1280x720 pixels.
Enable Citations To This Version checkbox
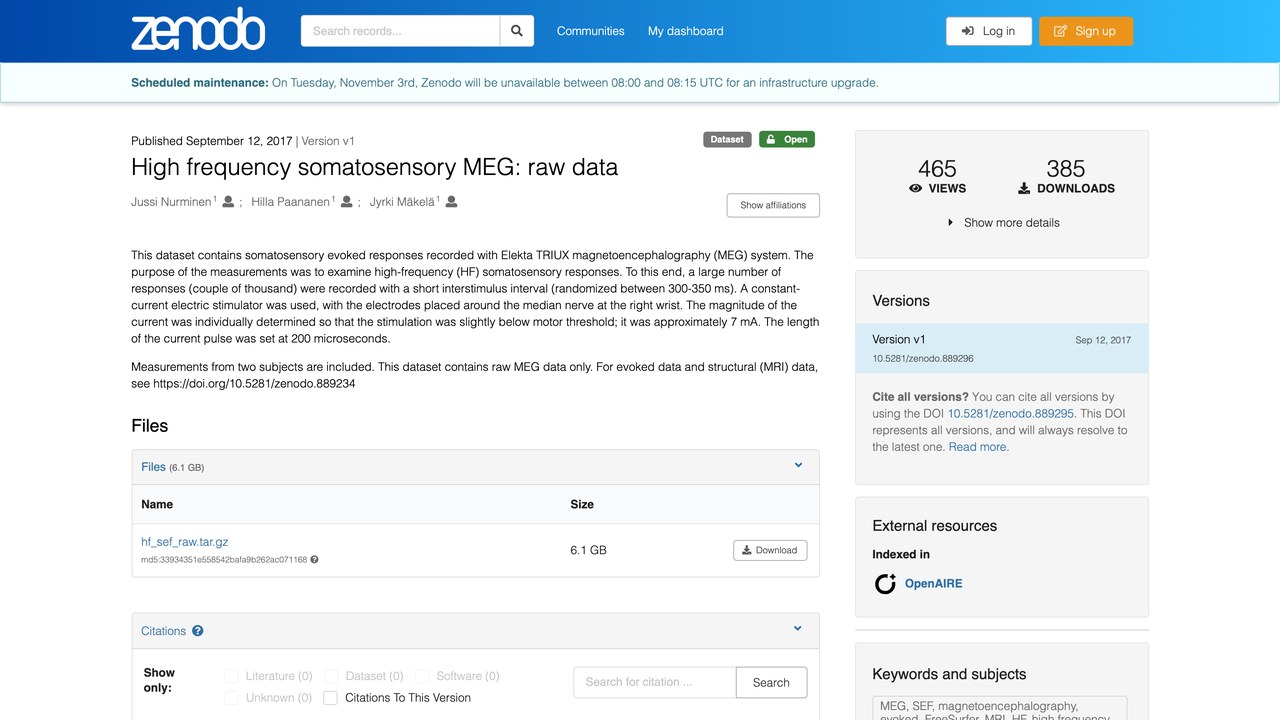point(330,698)
